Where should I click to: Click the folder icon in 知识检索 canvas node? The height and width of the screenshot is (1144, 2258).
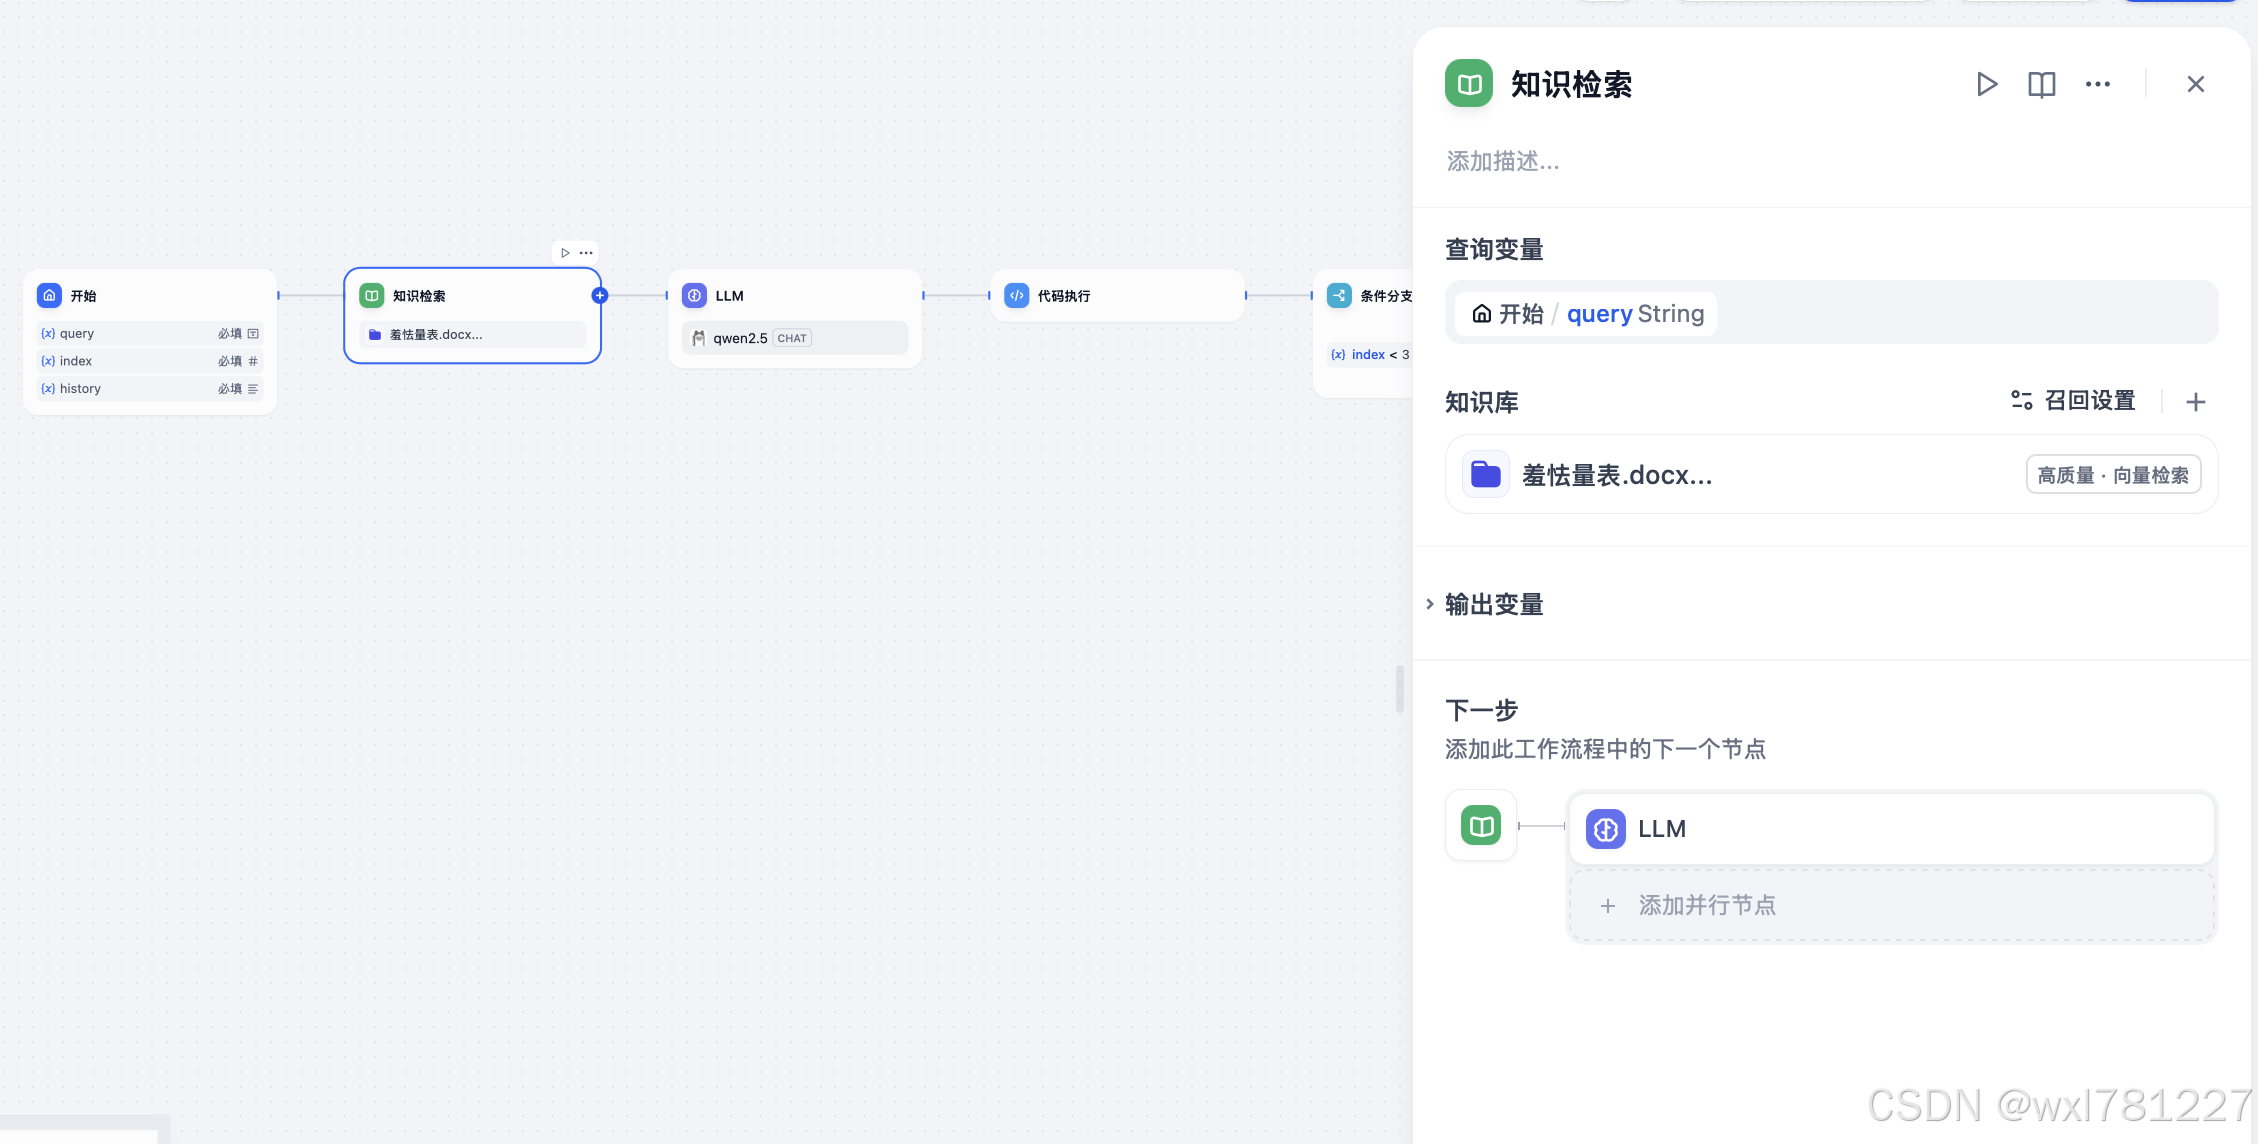[x=375, y=335]
